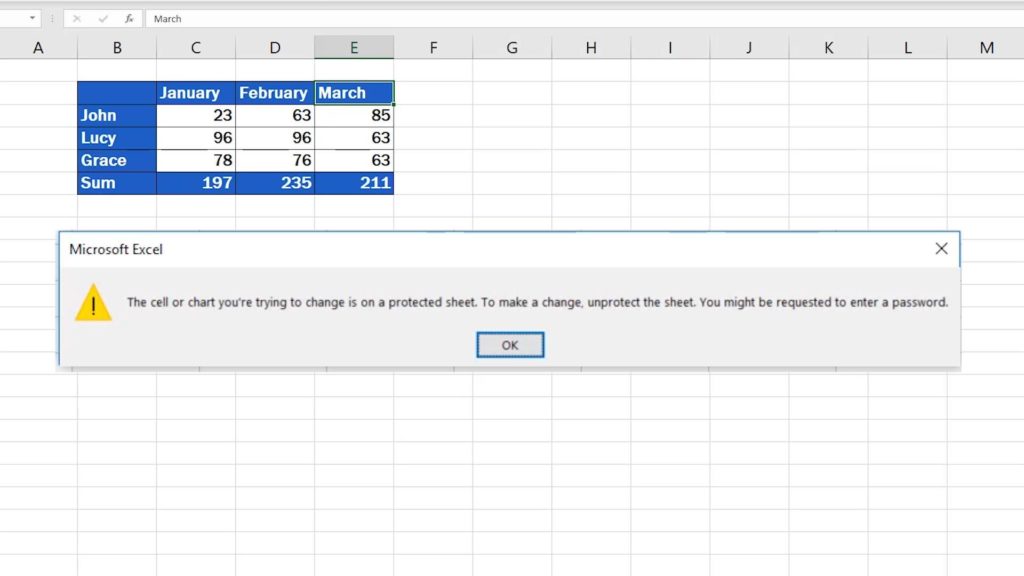Select column F header
This screenshot has height=576, width=1024.
coord(433,48)
